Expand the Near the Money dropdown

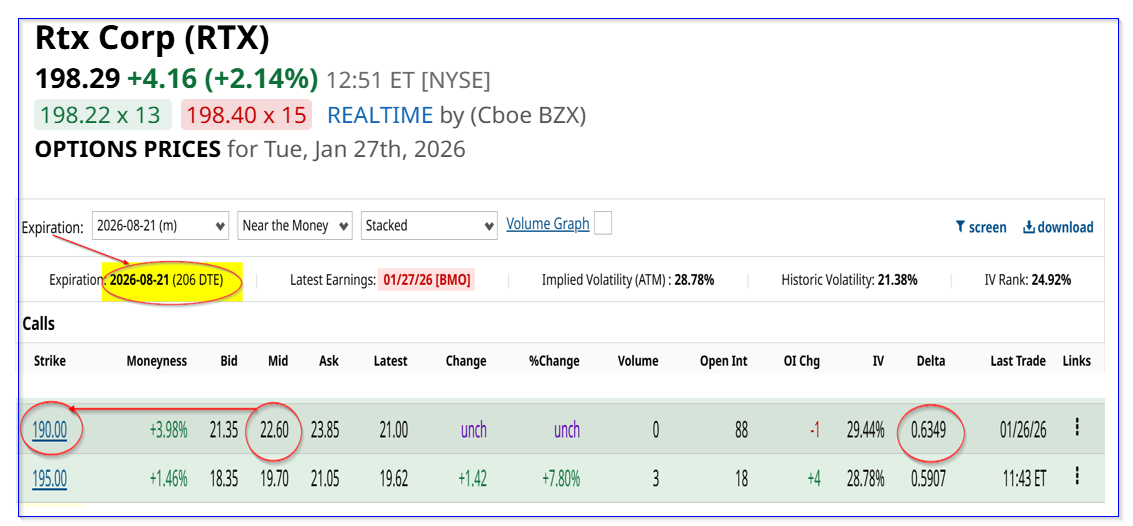coord(294,225)
